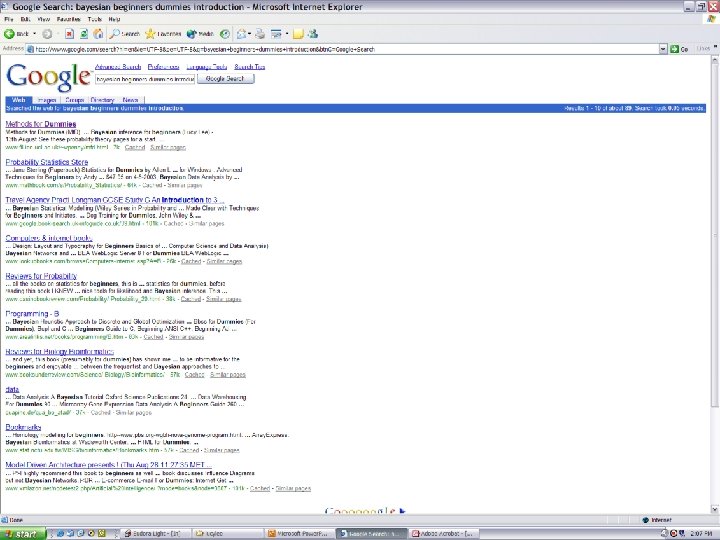Open the History clock icon

tap(225, 34)
